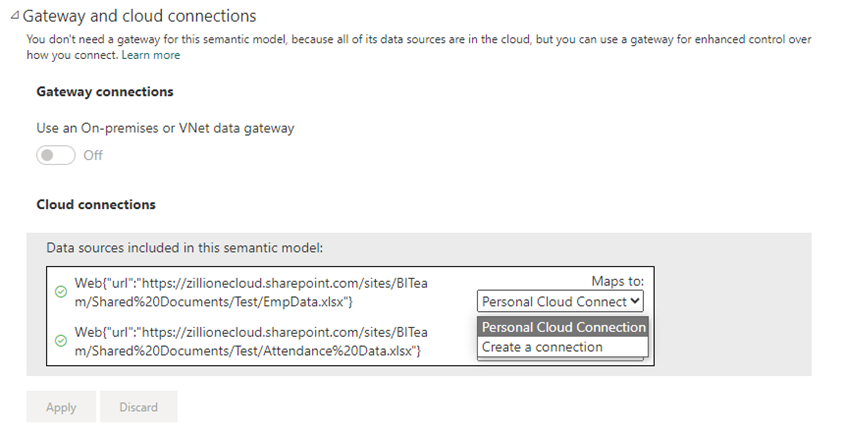This screenshot has width=844, height=432.
Task: Open the Maps to connection dropdown
Action: [560, 301]
